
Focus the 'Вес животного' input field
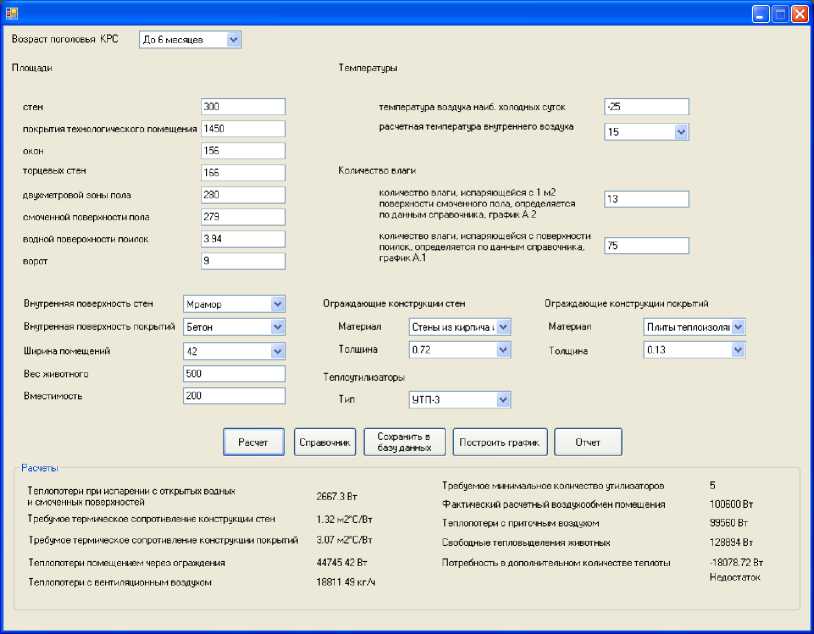click(234, 374)
